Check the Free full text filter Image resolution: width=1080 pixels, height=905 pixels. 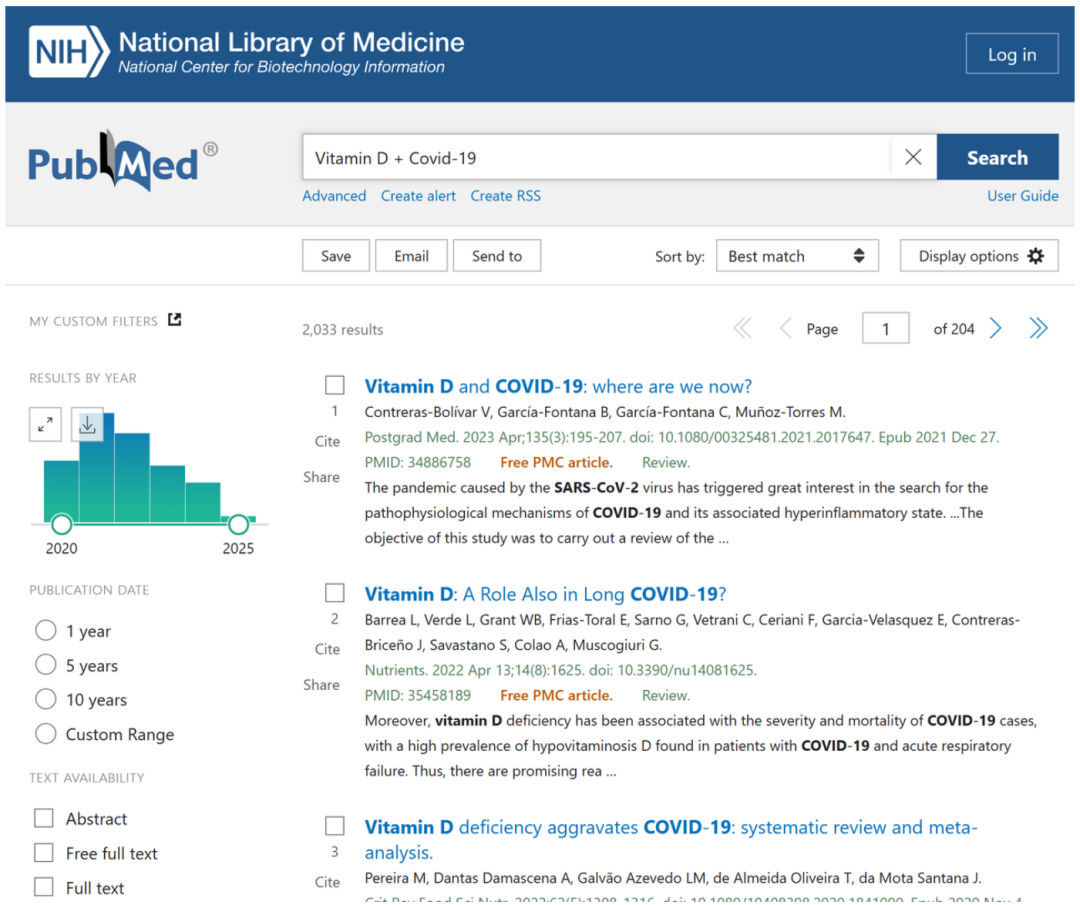[44, 853]
